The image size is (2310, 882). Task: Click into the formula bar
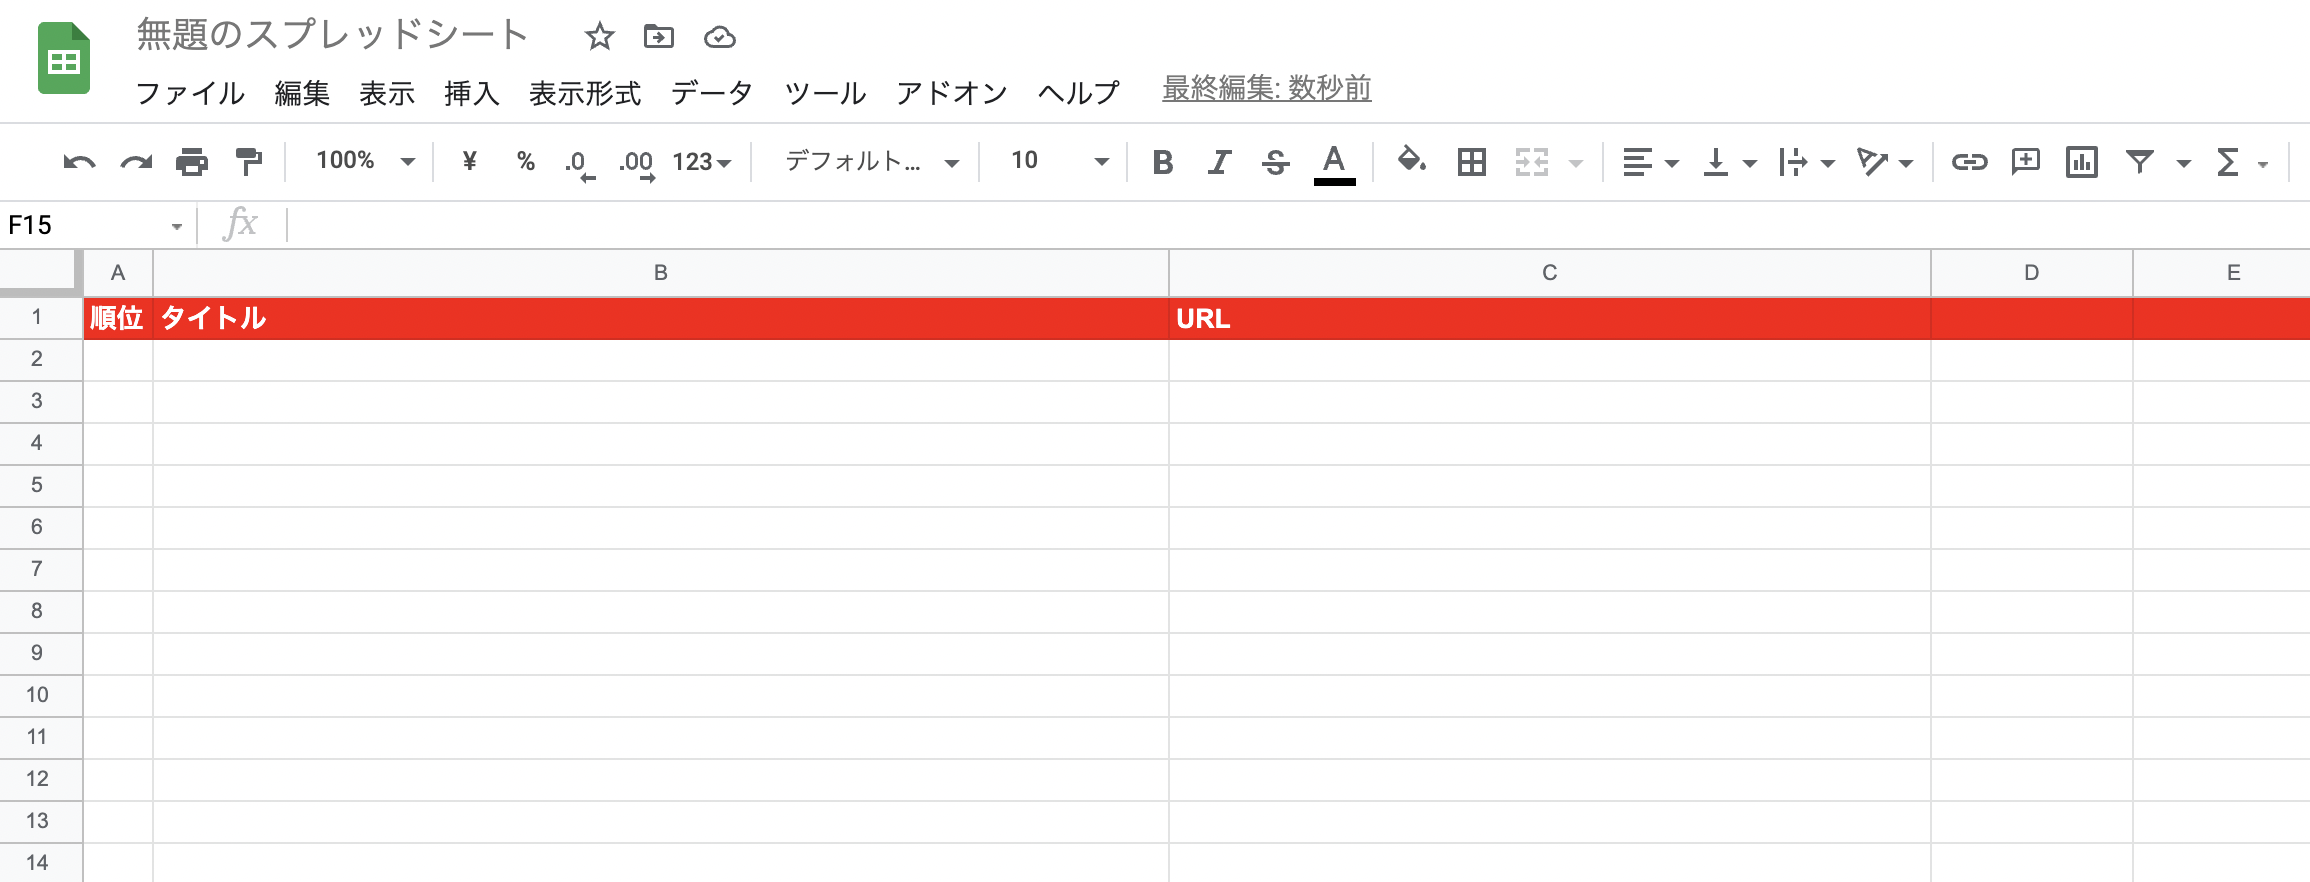pyautogui.click(x=1298, y=225)
